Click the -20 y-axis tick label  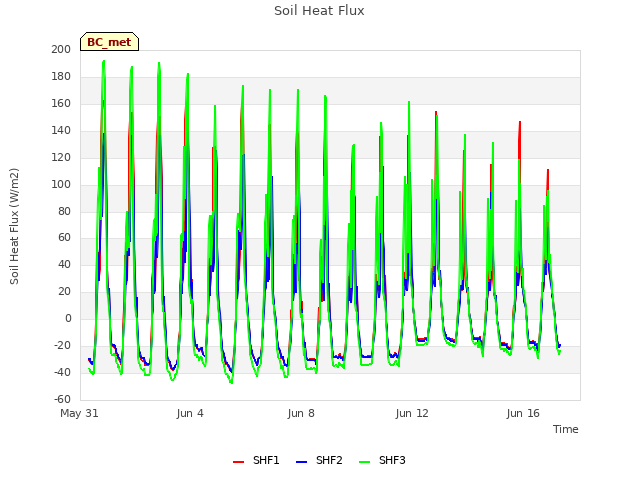[62, 345]
